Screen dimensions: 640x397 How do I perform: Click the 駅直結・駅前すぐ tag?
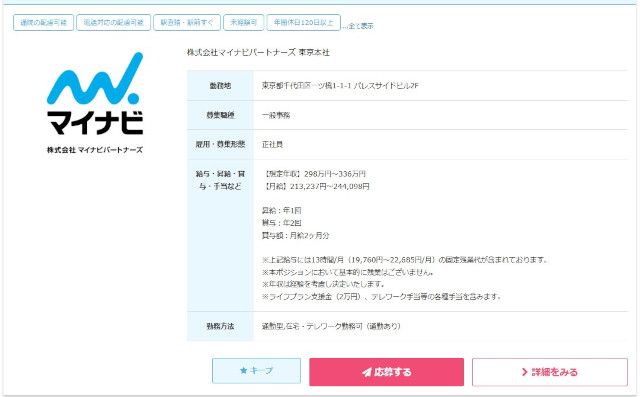pos(187,22)
